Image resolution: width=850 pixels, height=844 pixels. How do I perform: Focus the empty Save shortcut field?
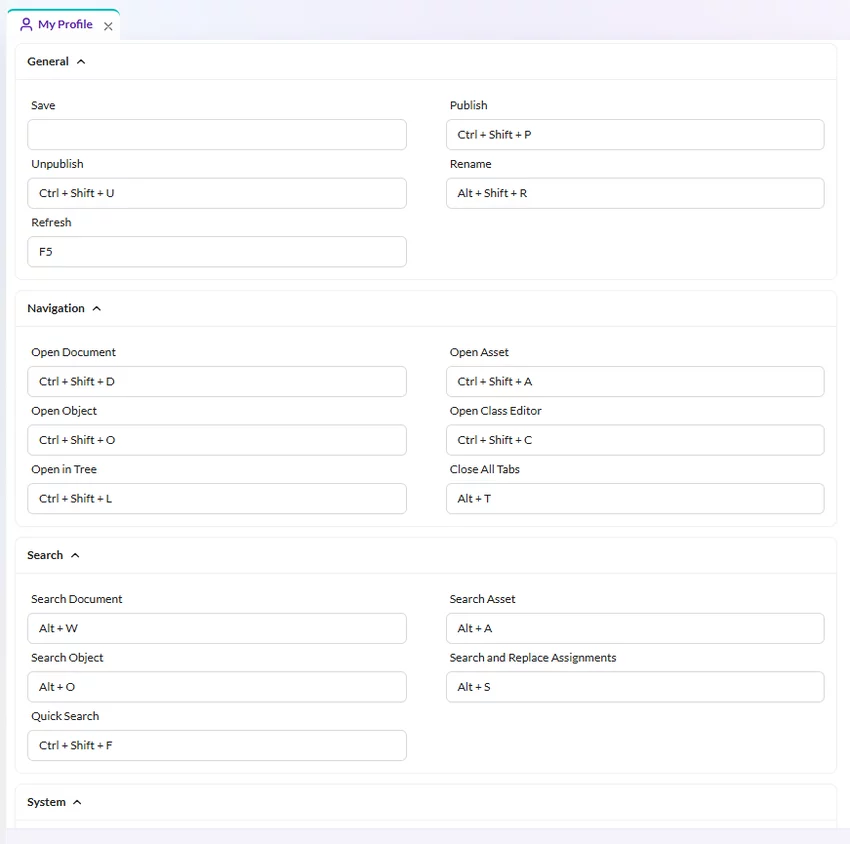pyautogui.click(x=217, y=134)
